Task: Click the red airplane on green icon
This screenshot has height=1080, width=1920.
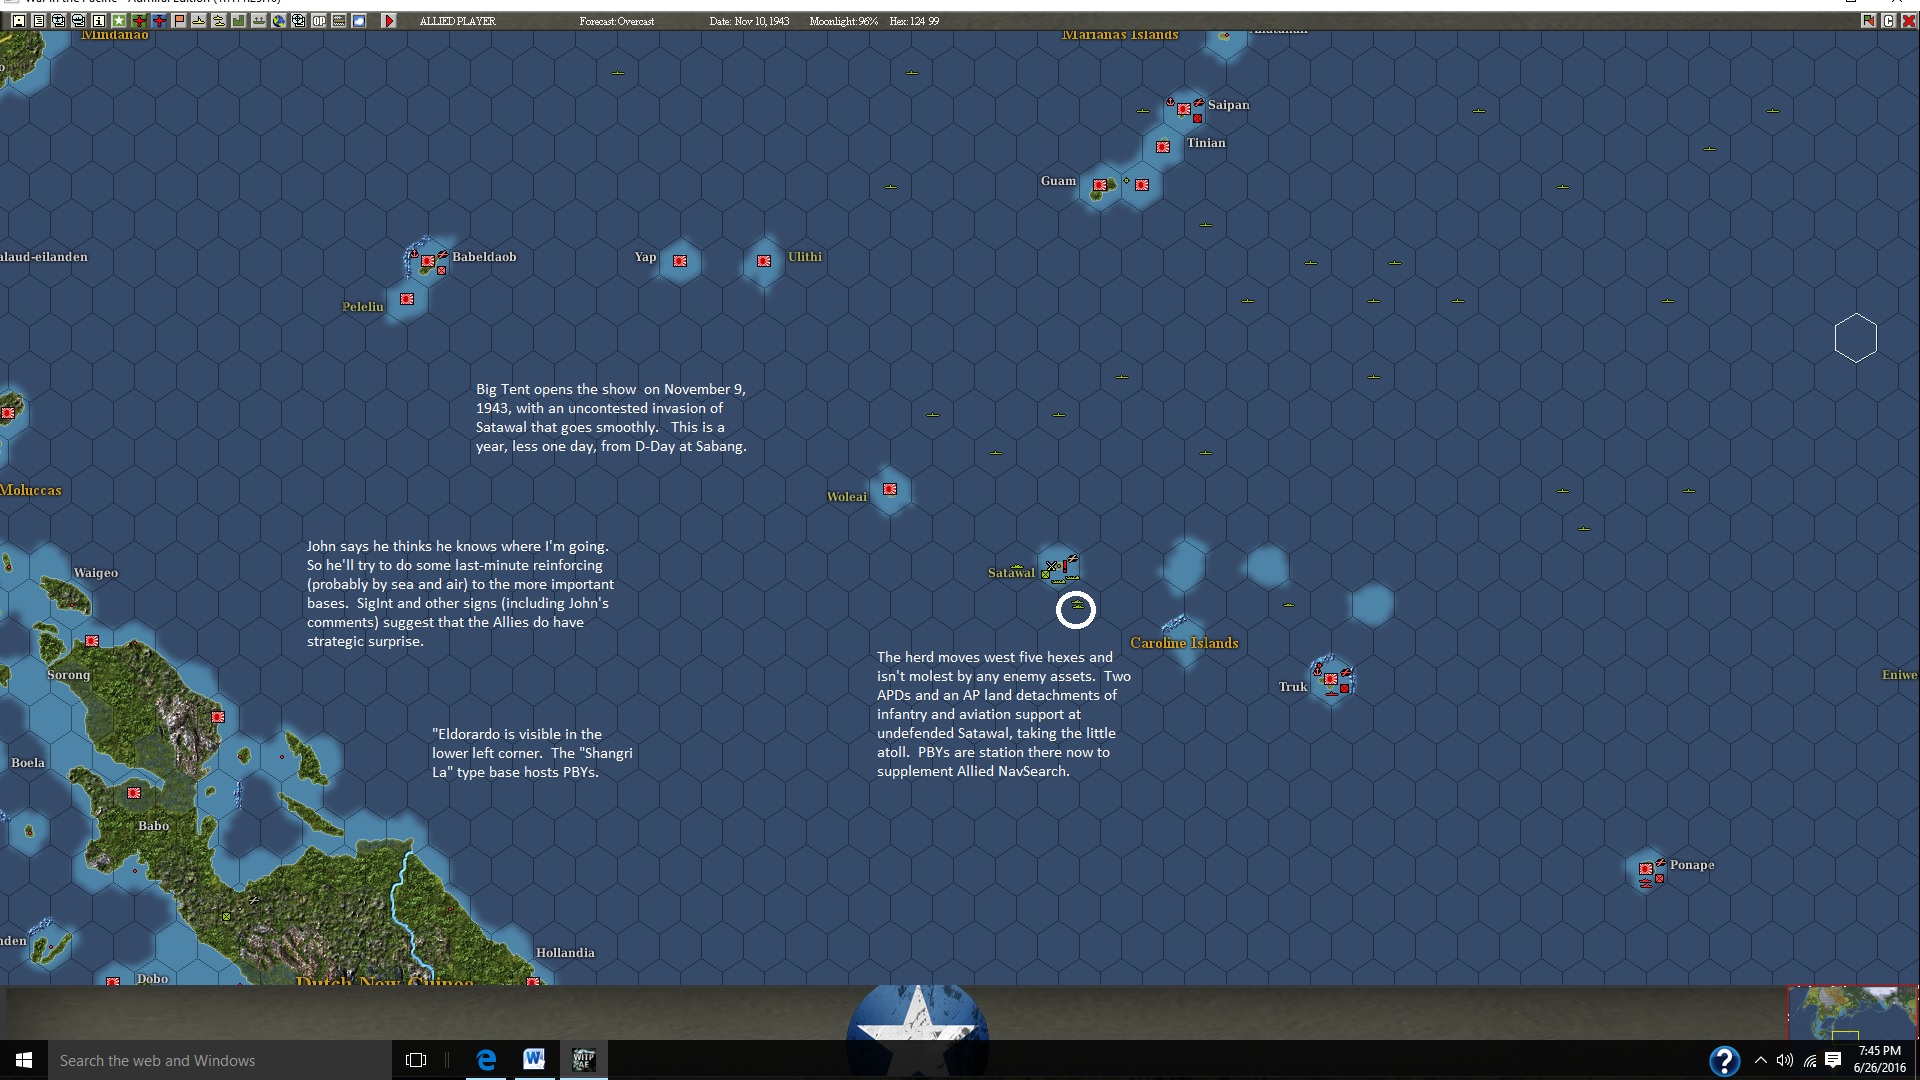Action: (x=139, y=21)
